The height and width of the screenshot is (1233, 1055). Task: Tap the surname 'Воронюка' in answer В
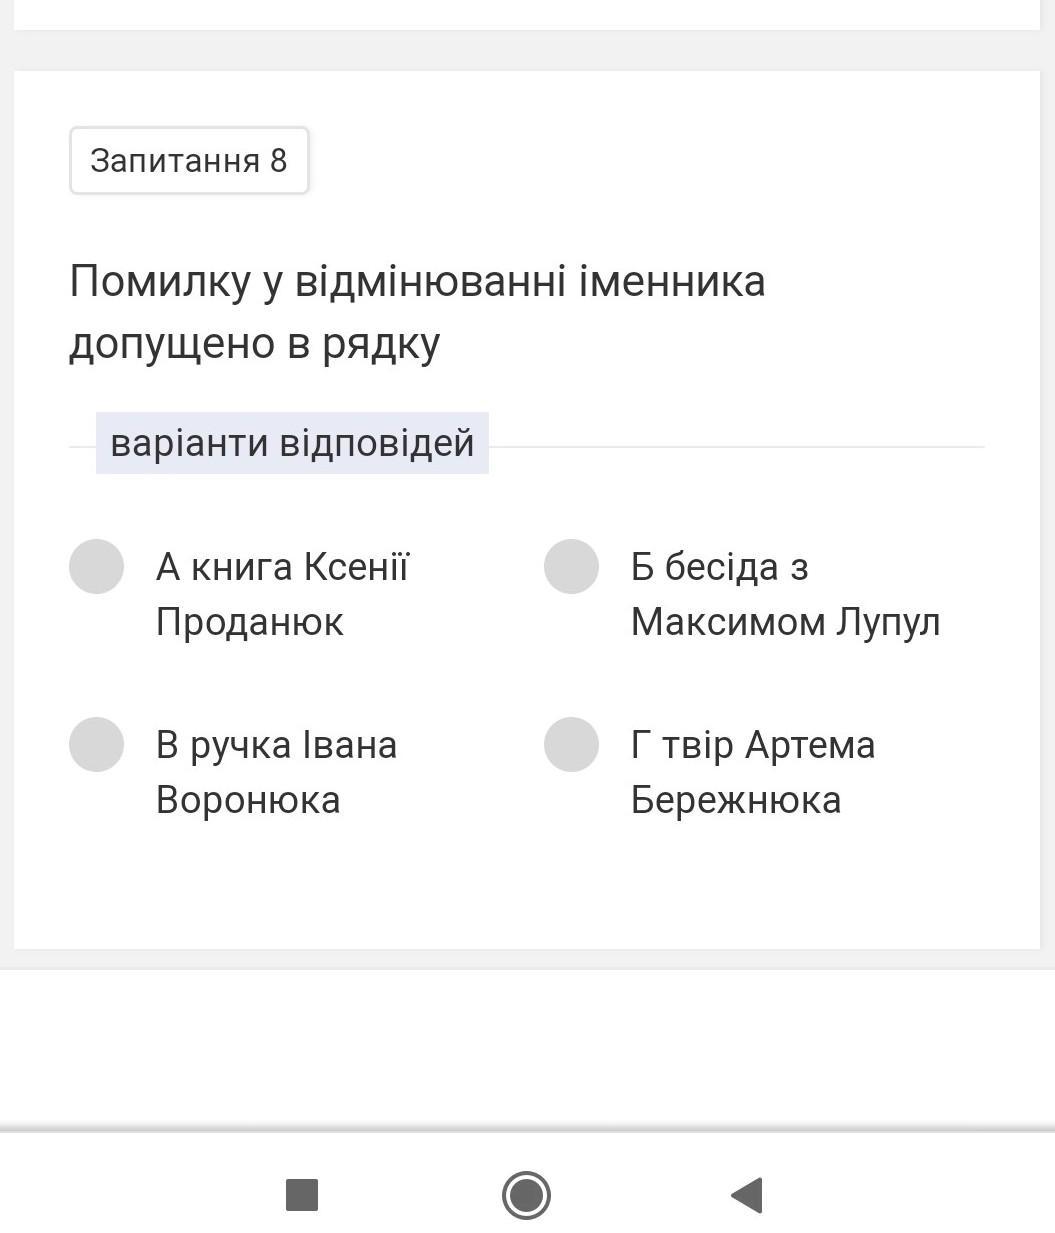click(x=248, y=800)
